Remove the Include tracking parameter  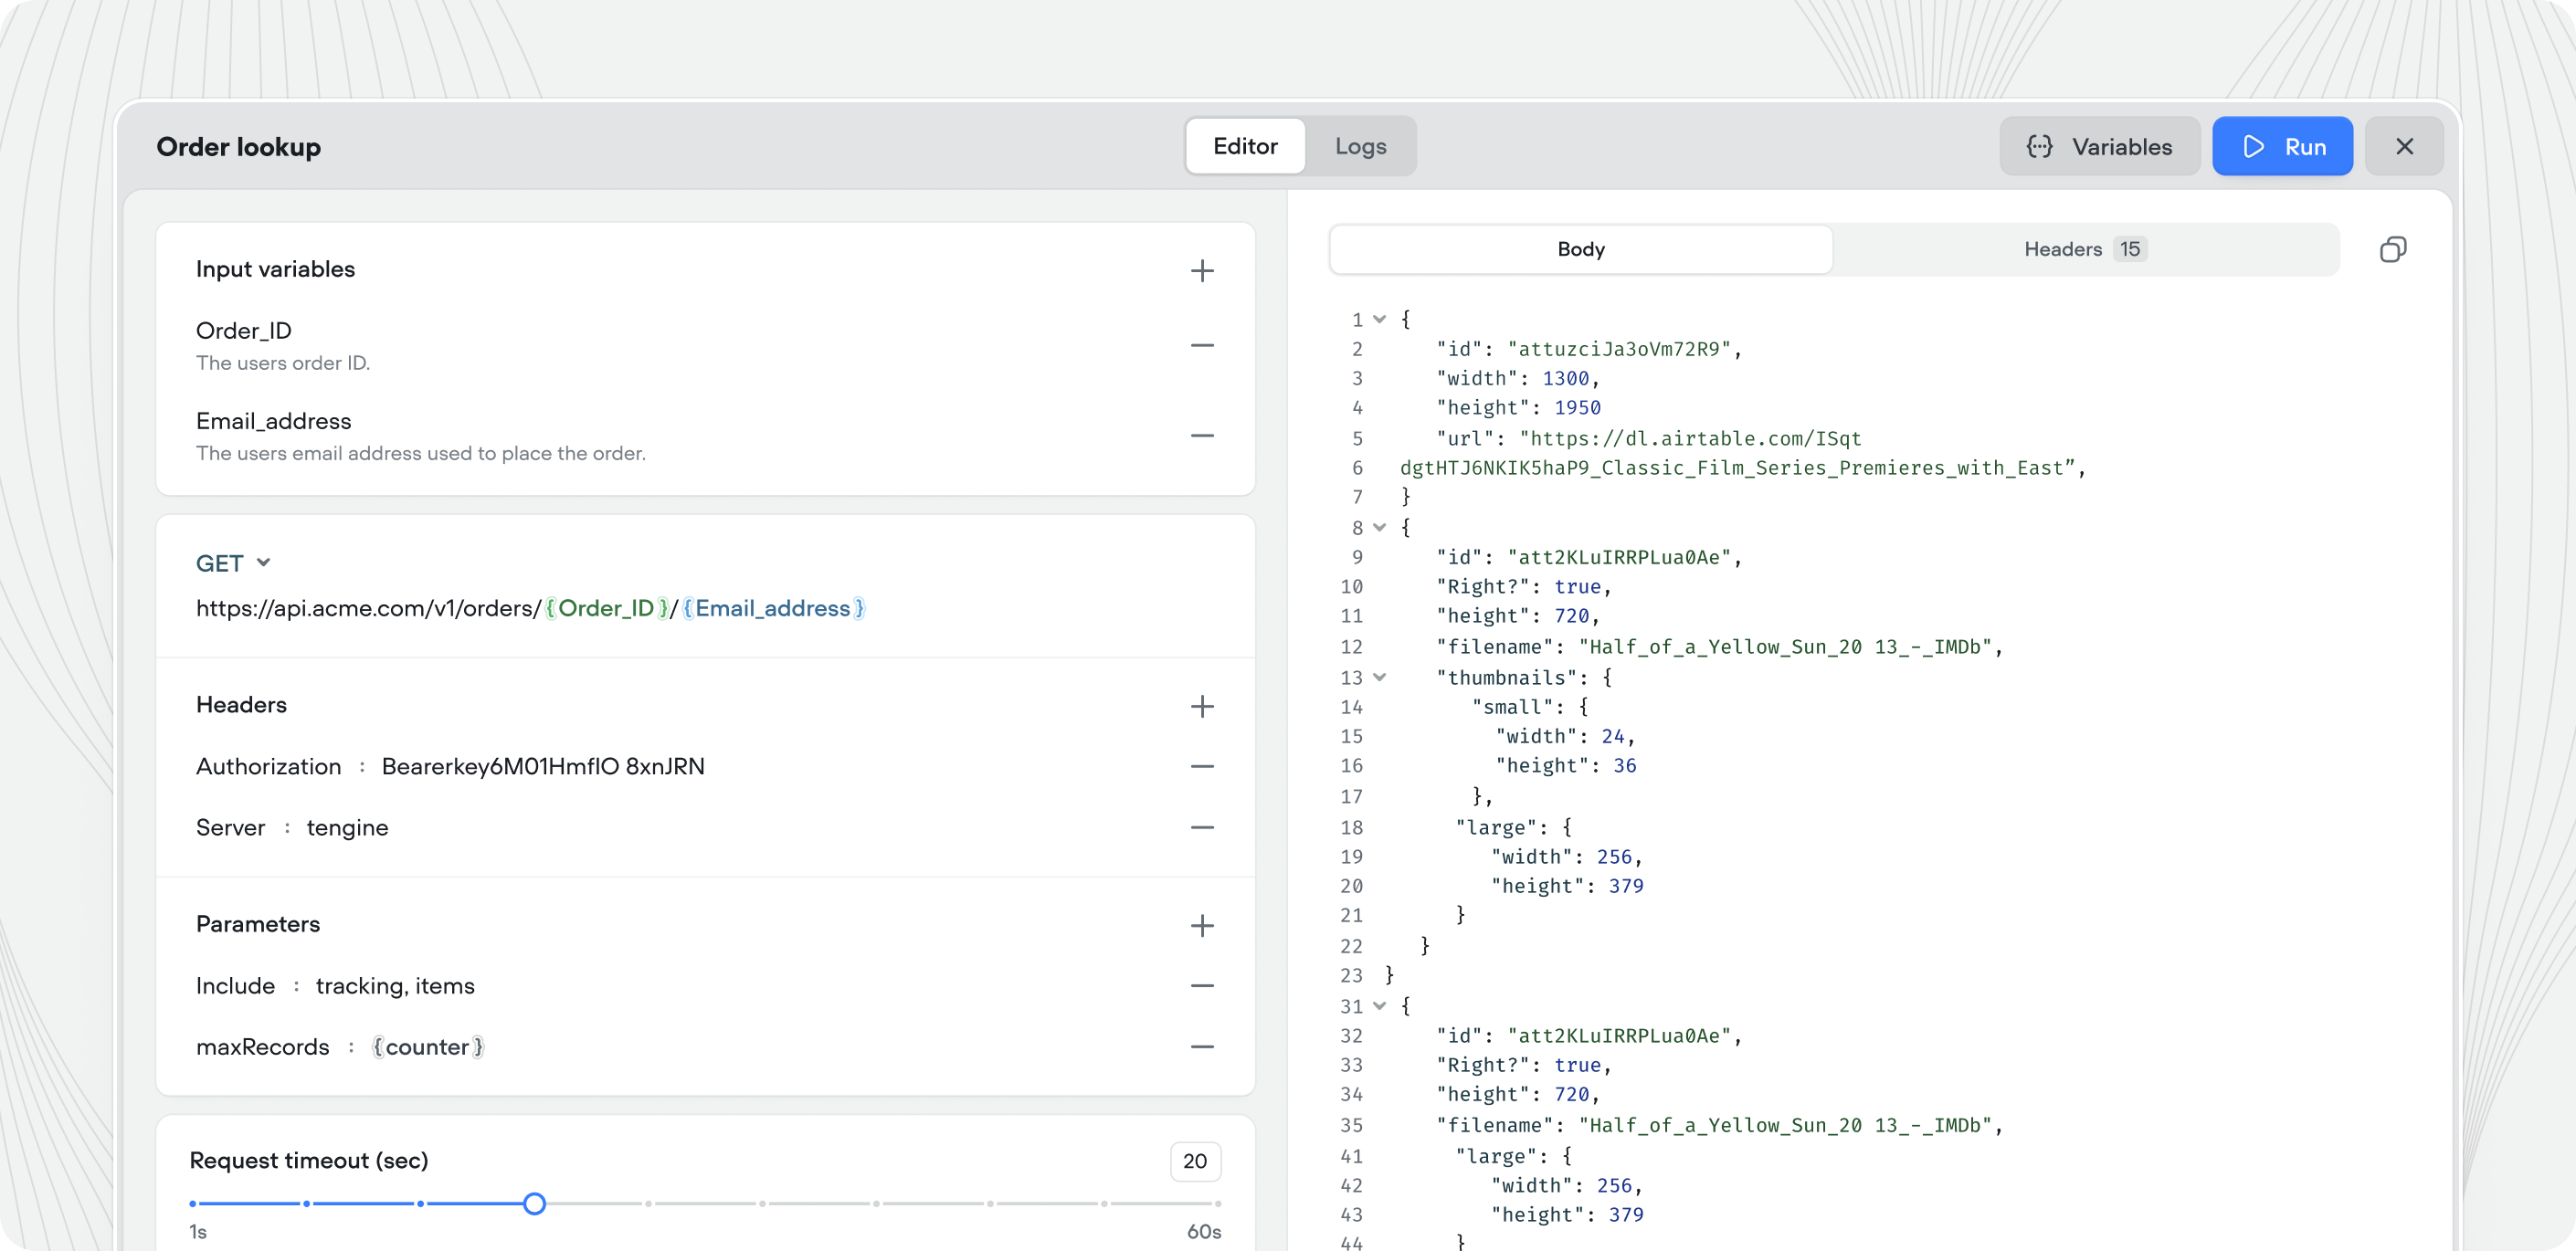1202,985
